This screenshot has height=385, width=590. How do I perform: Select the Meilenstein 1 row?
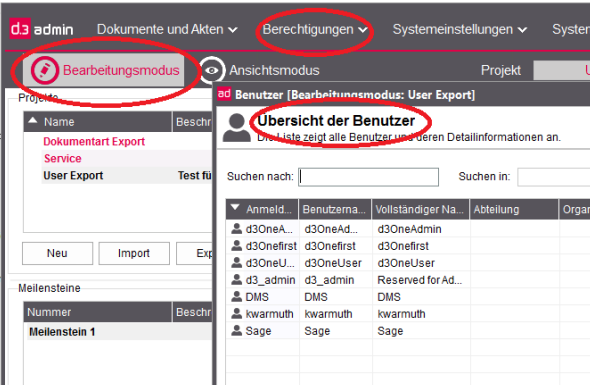pos(120,332)
